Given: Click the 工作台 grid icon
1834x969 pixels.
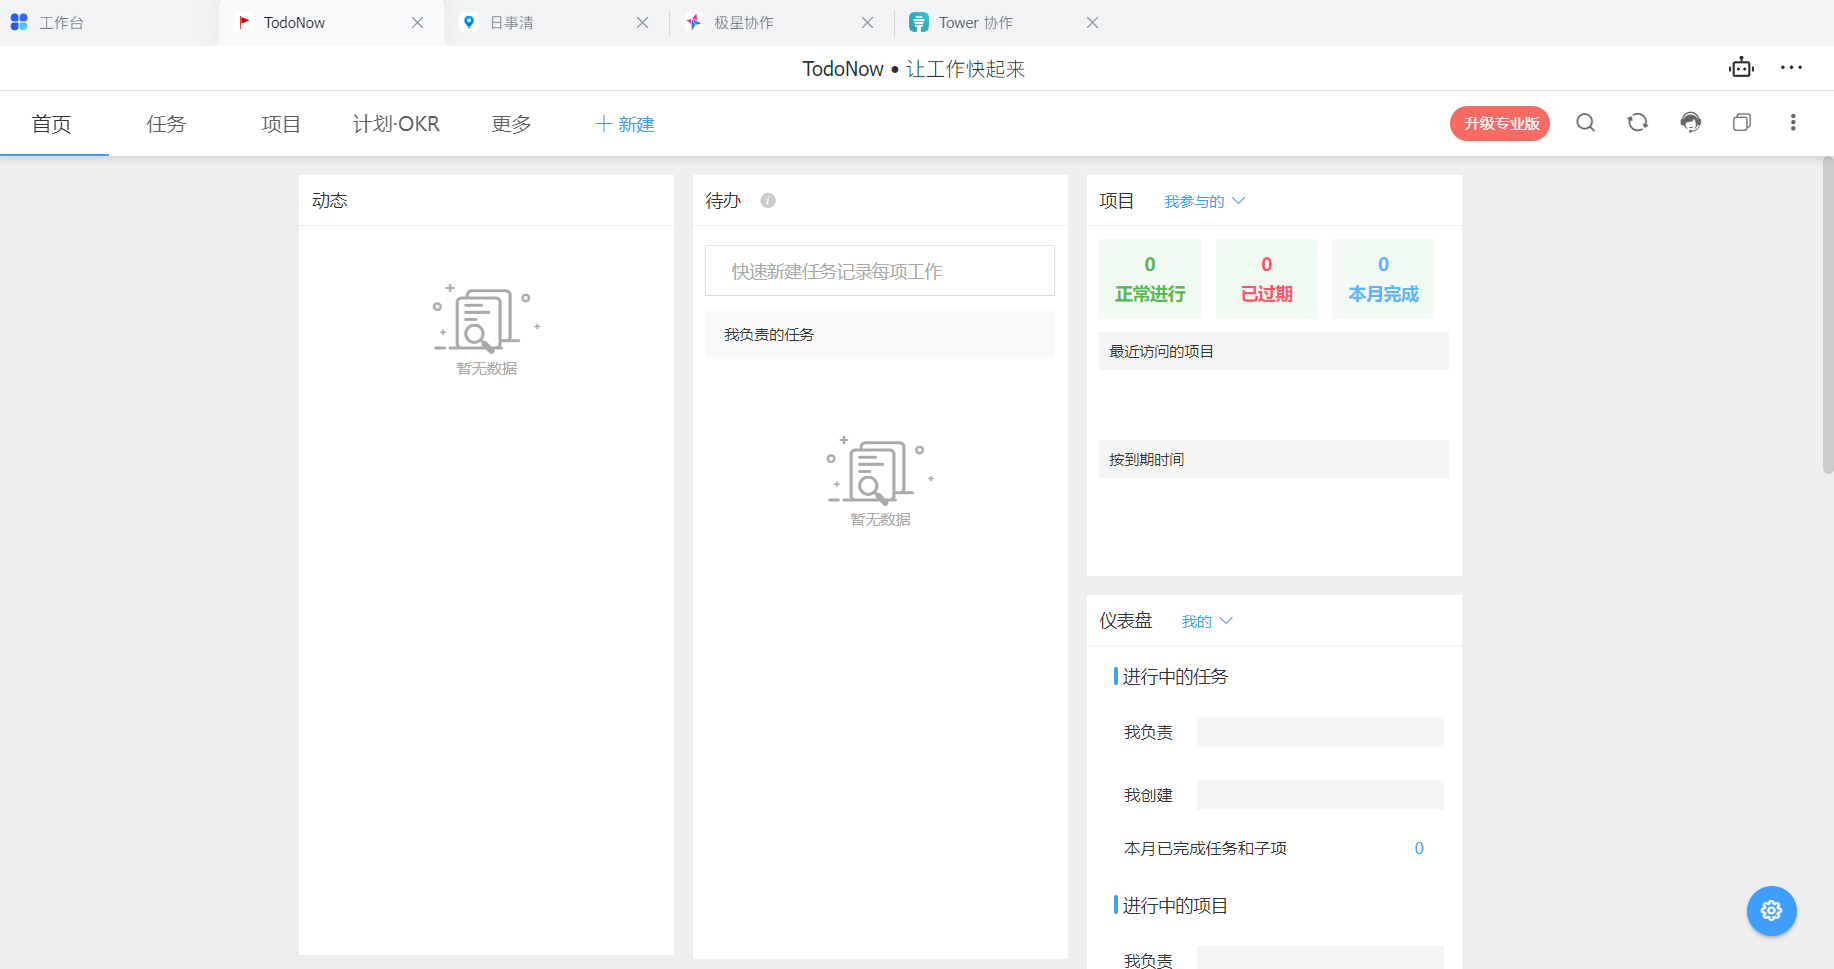Looking at the screenshot, I should tap(19, 22).
